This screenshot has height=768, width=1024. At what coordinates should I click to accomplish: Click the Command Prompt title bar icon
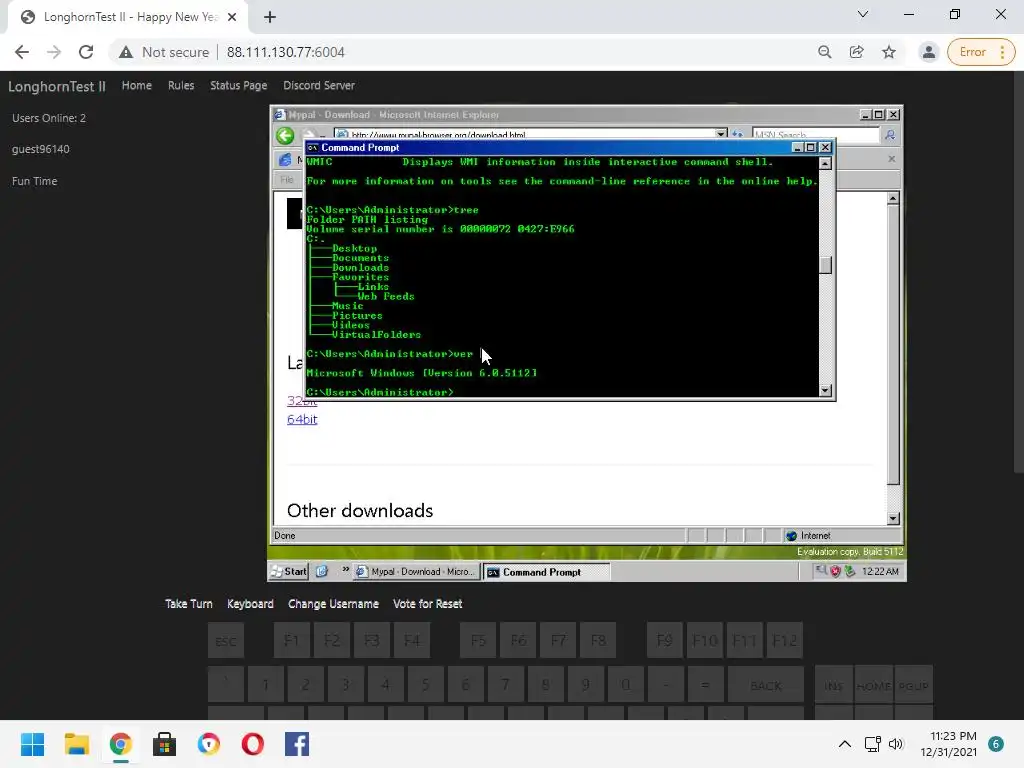313,148
